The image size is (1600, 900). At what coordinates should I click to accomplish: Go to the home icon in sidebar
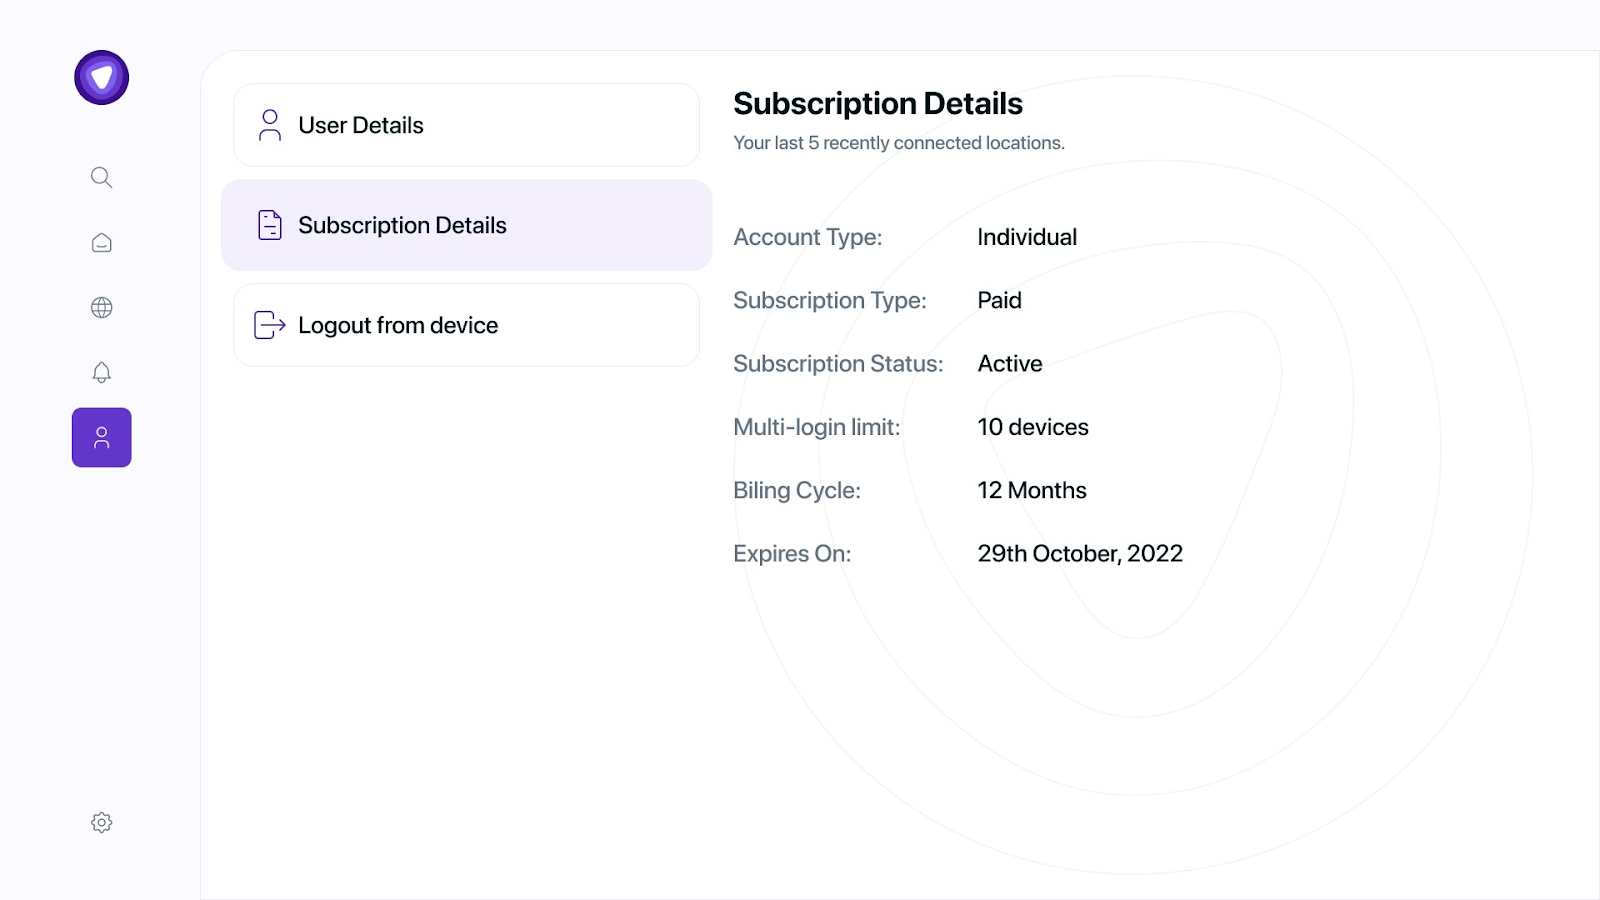pos(101,243)
